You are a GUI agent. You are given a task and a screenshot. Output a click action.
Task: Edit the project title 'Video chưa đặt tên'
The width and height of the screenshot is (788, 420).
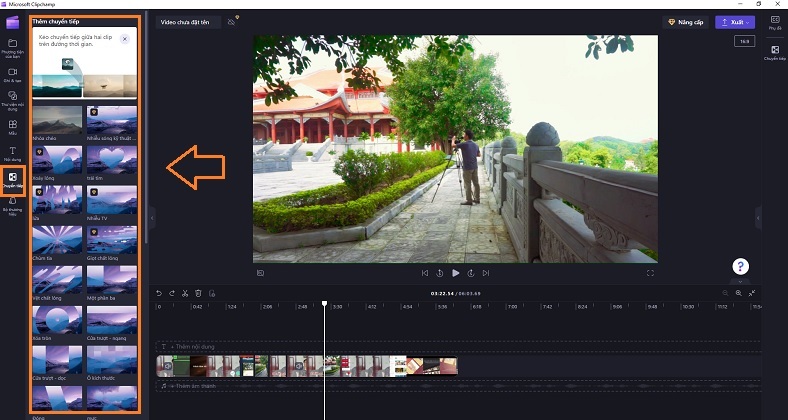click(188, 22)
